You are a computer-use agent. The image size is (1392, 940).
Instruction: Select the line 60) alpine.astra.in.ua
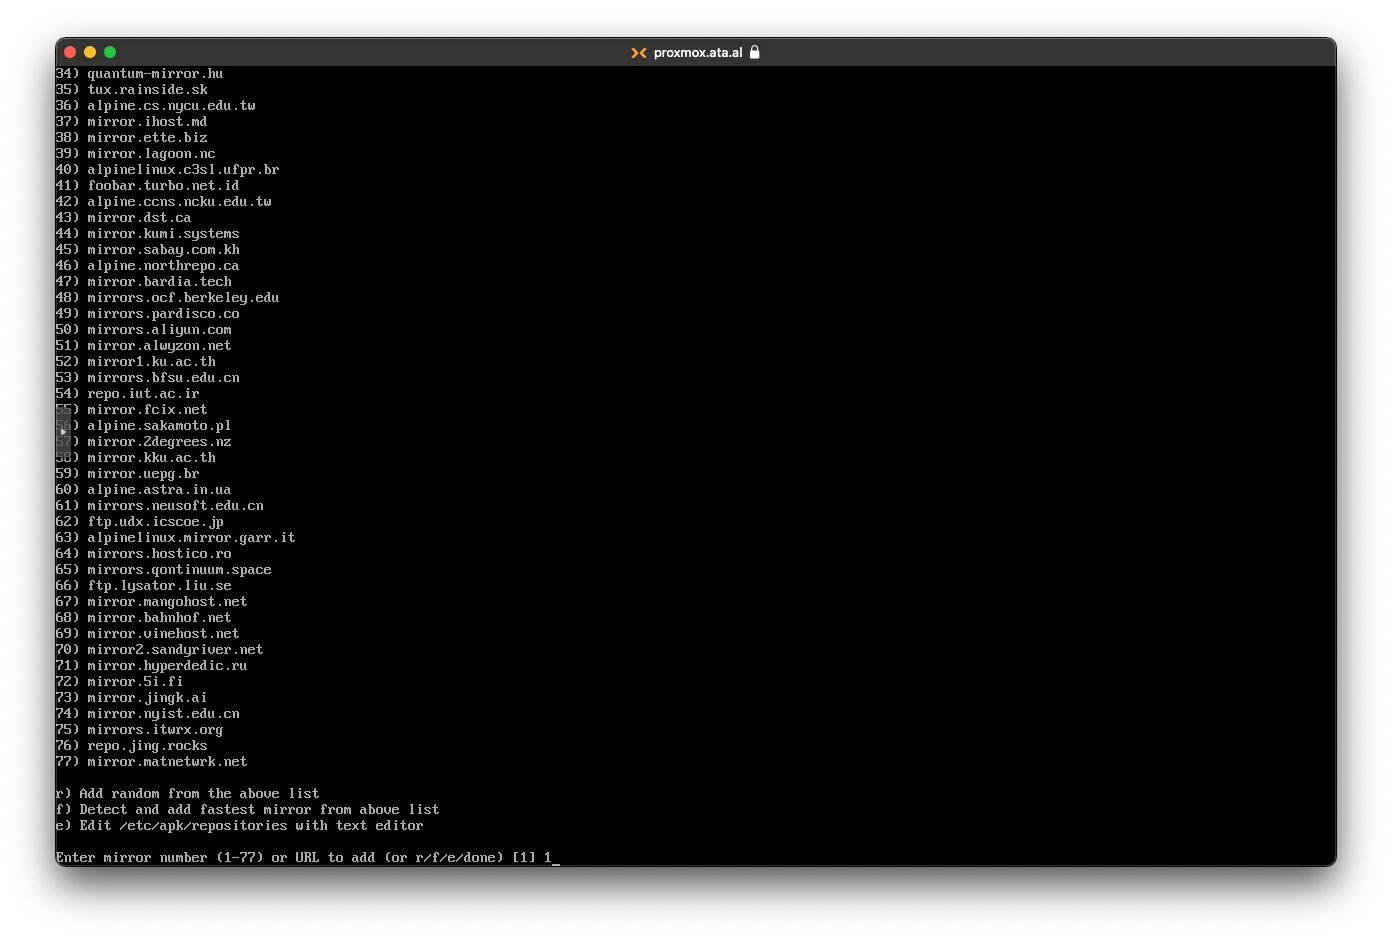pyautogui.click(x=144, y=490)
